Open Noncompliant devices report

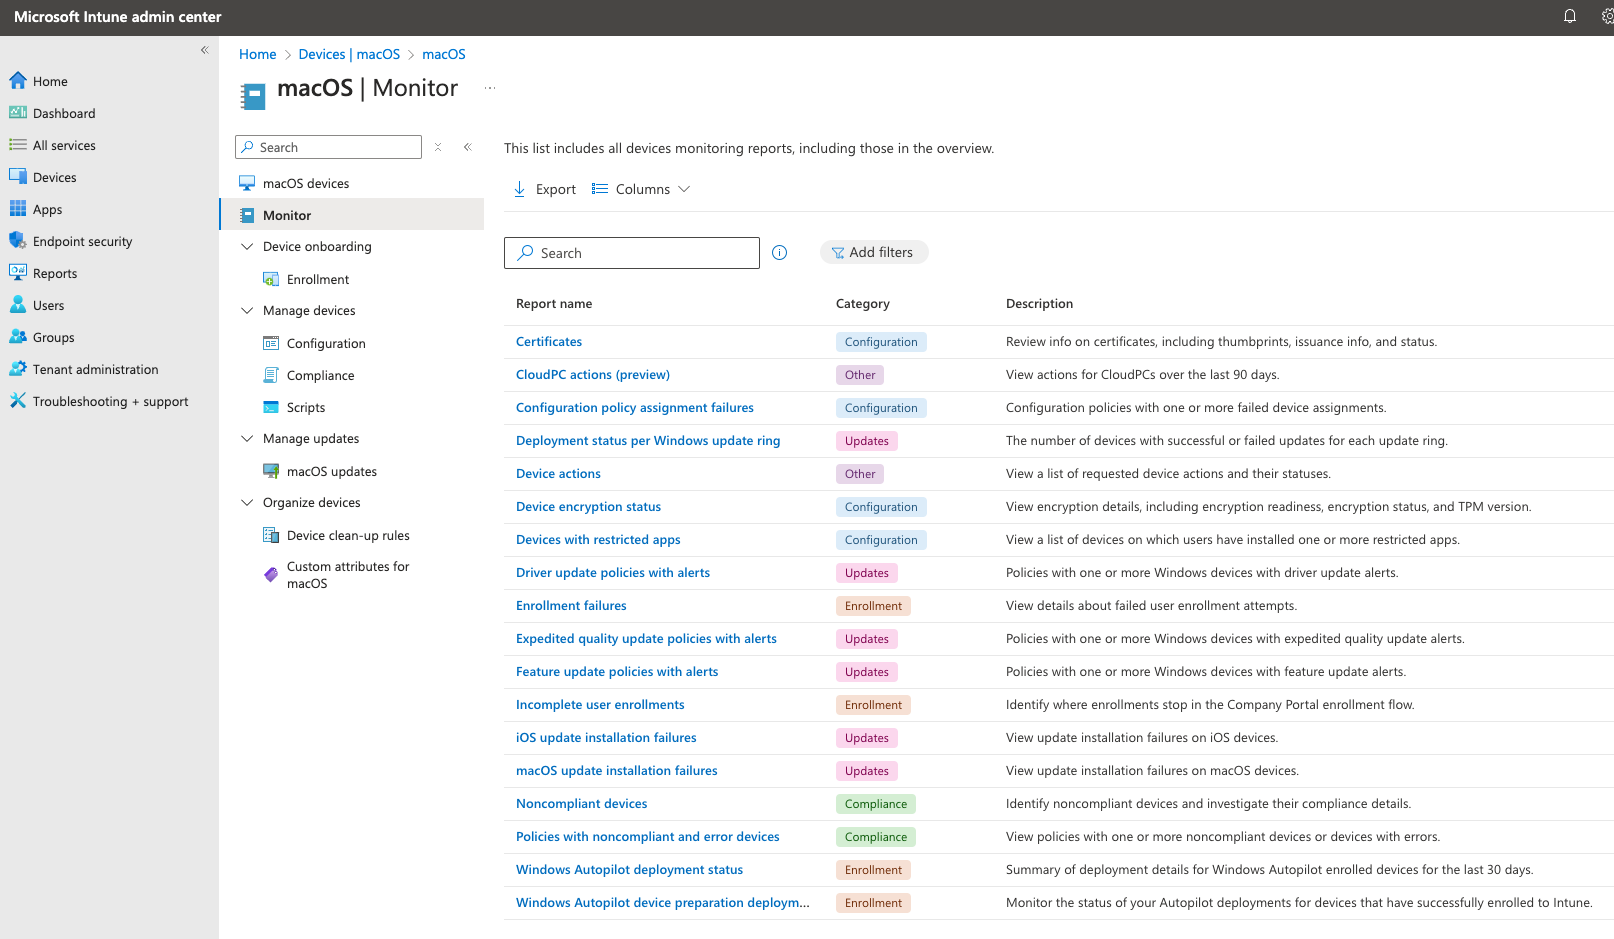tap(581, 804)
